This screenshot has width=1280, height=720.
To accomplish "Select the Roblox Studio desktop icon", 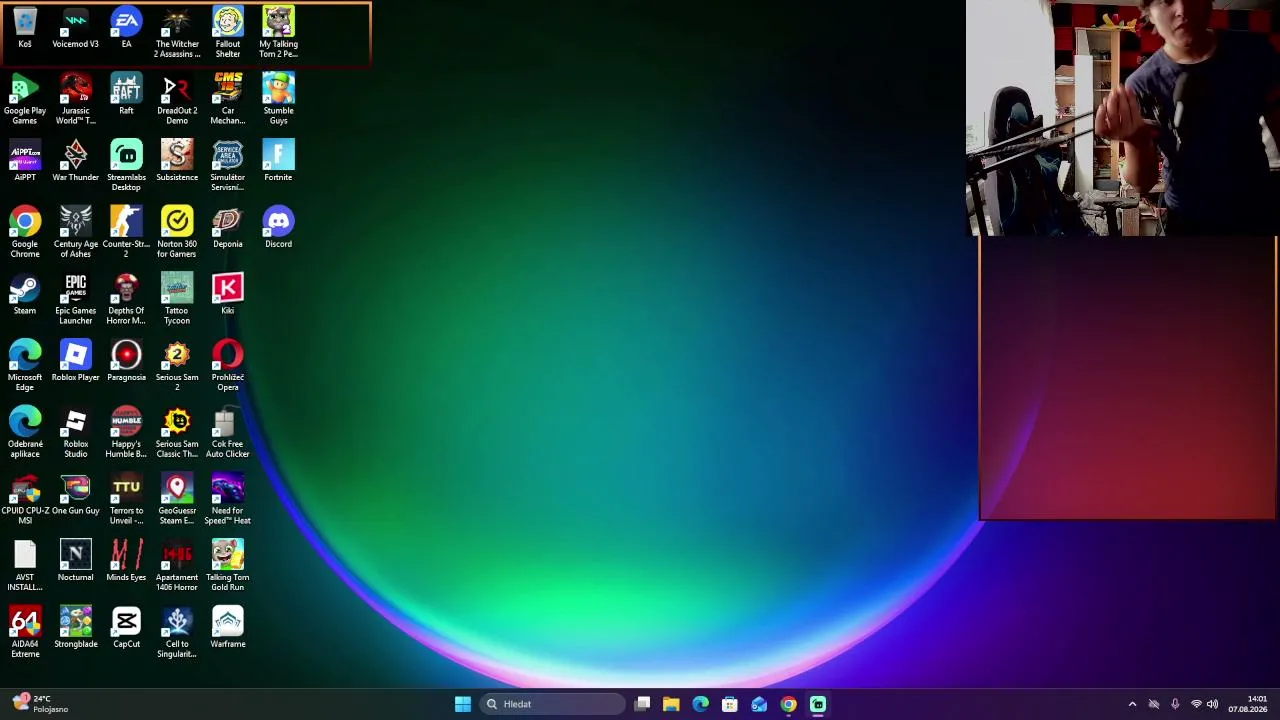I will pyautogui.click(x=76, y=433).
